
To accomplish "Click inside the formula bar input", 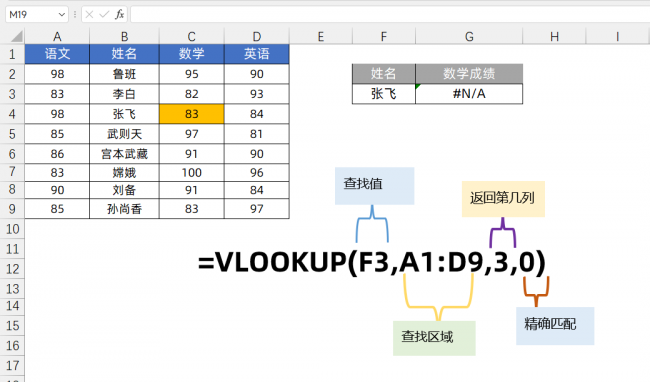I will 390,15.
